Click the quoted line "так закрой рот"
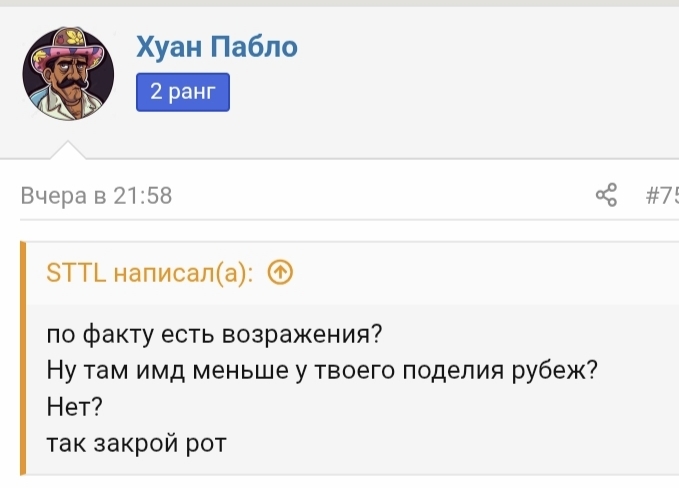 tap(137, 441)
